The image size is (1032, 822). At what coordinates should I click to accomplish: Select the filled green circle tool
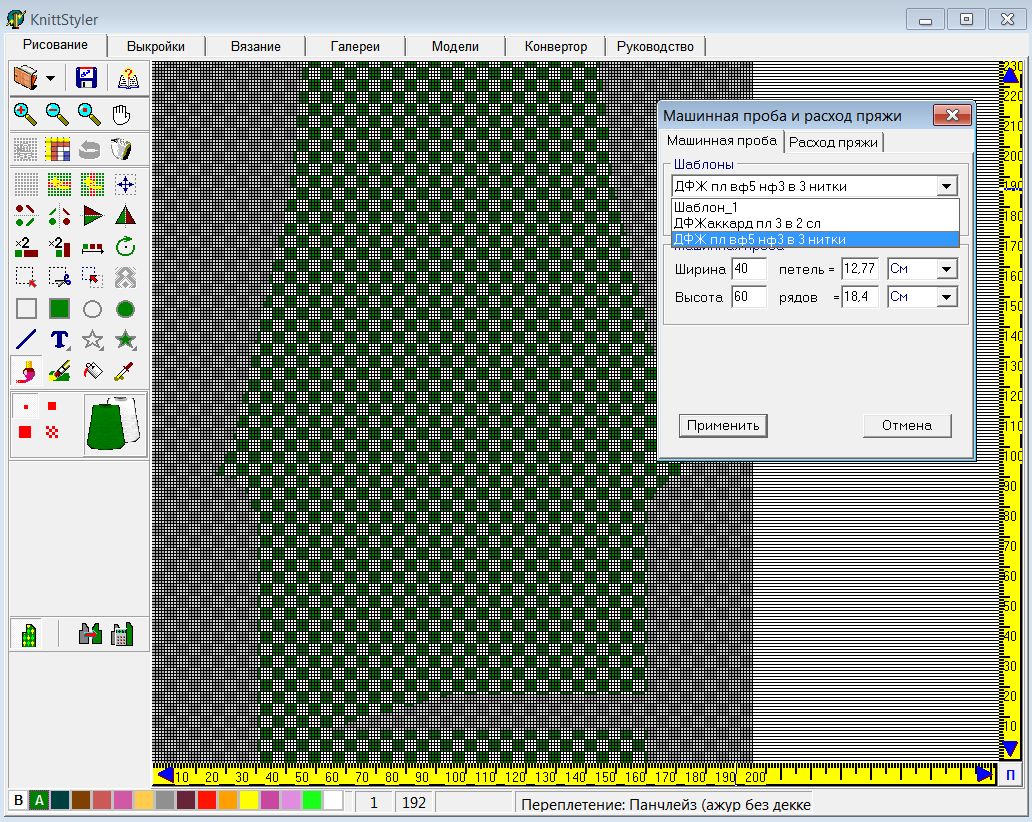125,309
